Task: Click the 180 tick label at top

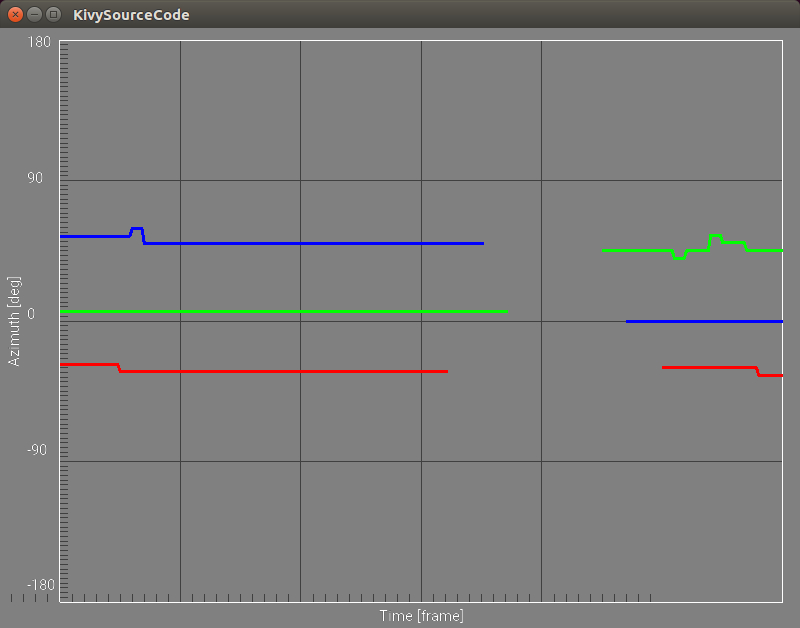Action: coord(38,42)
